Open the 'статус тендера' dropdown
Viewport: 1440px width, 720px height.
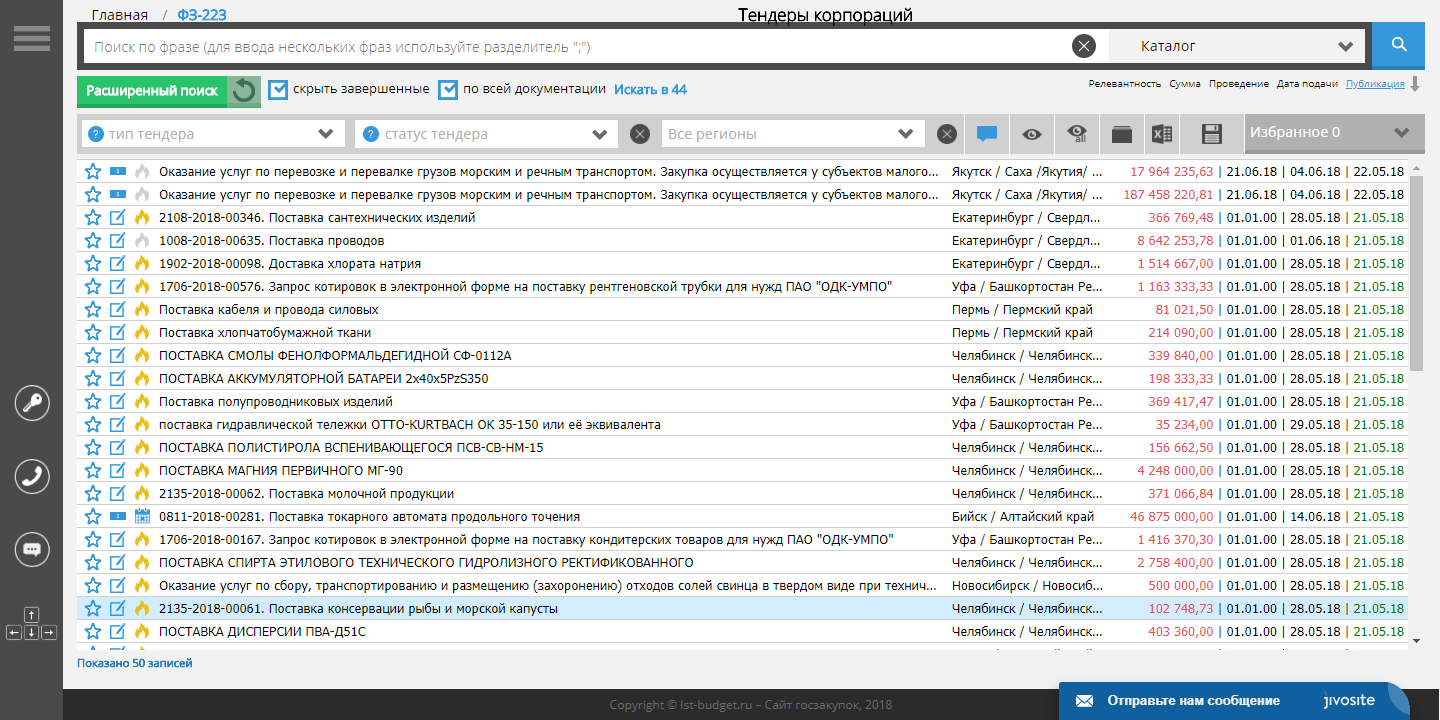[487, 134]
